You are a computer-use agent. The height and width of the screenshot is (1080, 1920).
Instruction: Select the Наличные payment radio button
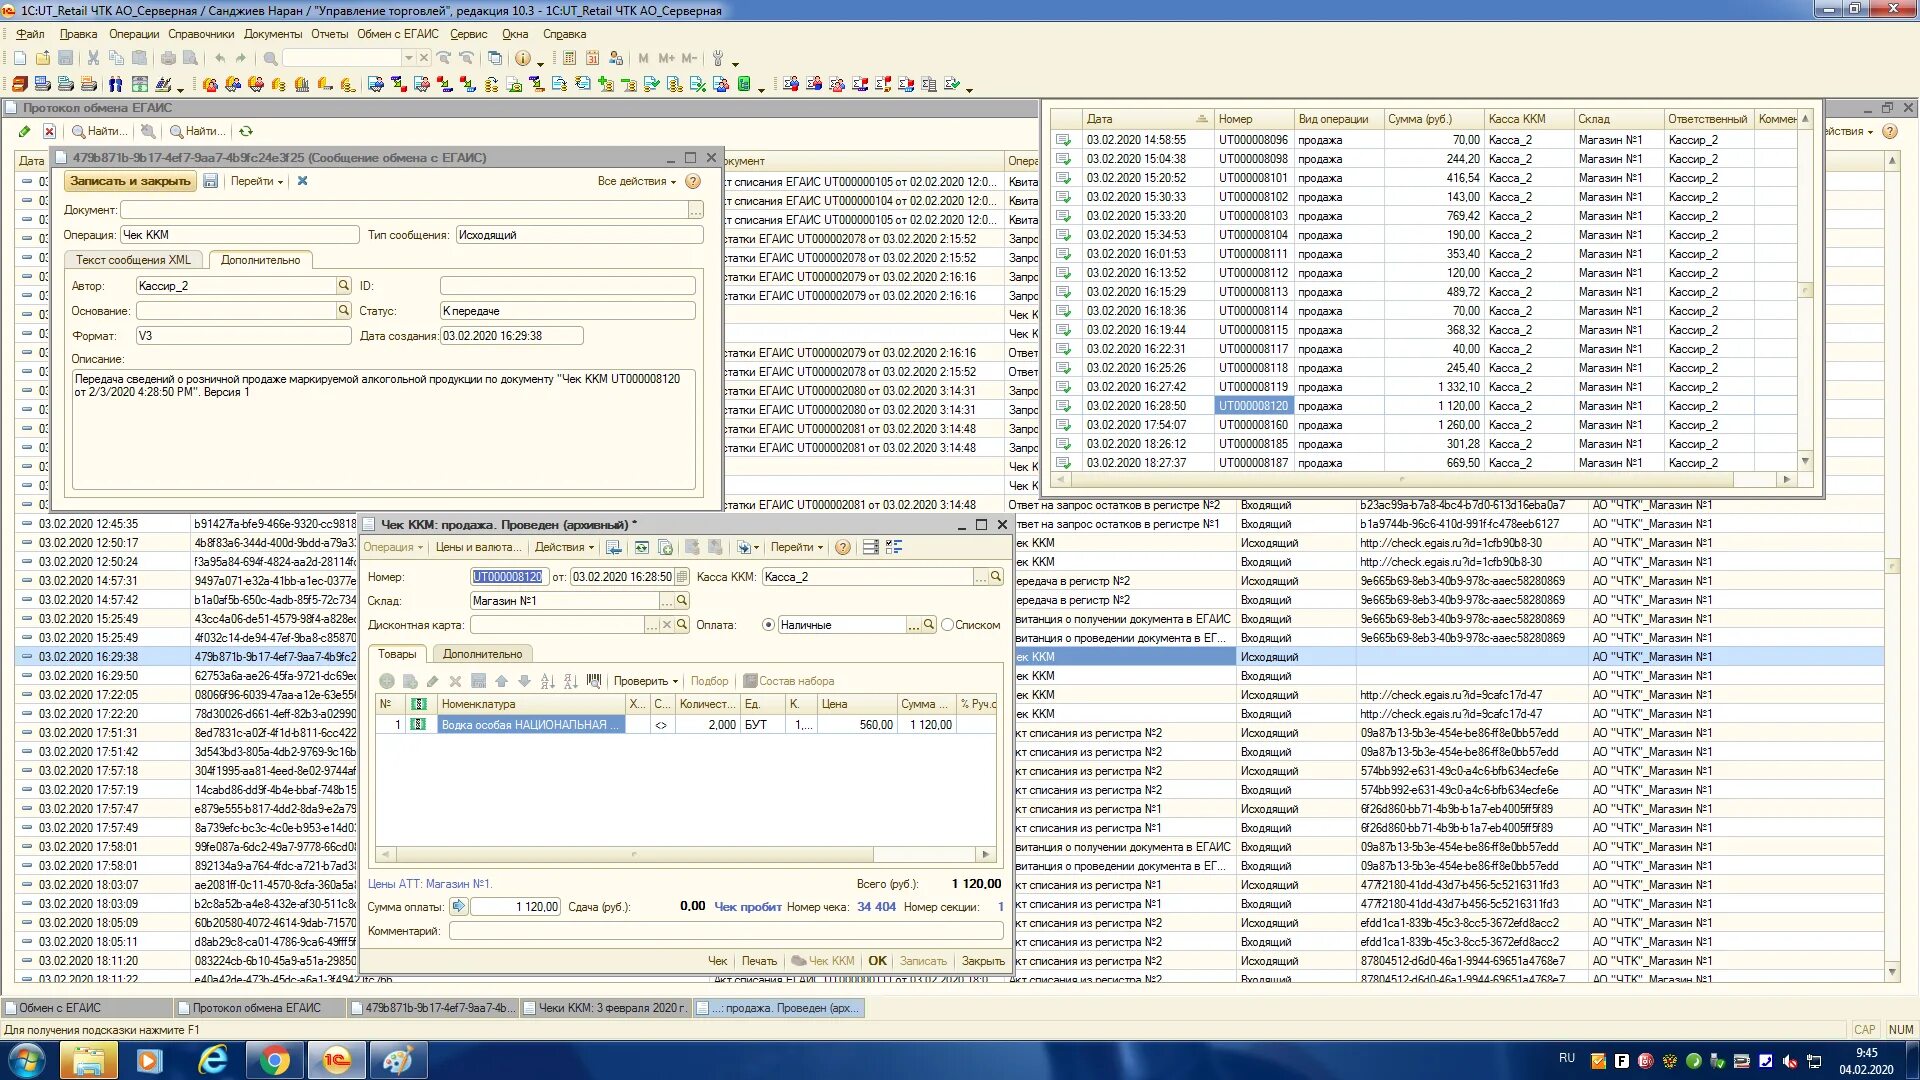[x=768, y=625]
